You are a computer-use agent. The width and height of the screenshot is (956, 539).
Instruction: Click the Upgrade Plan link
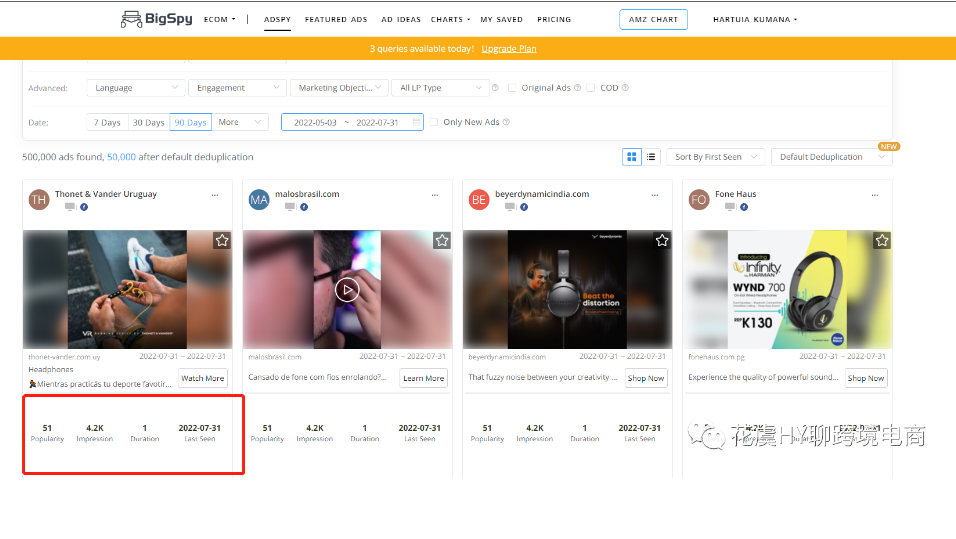click(x=509, y=48)
